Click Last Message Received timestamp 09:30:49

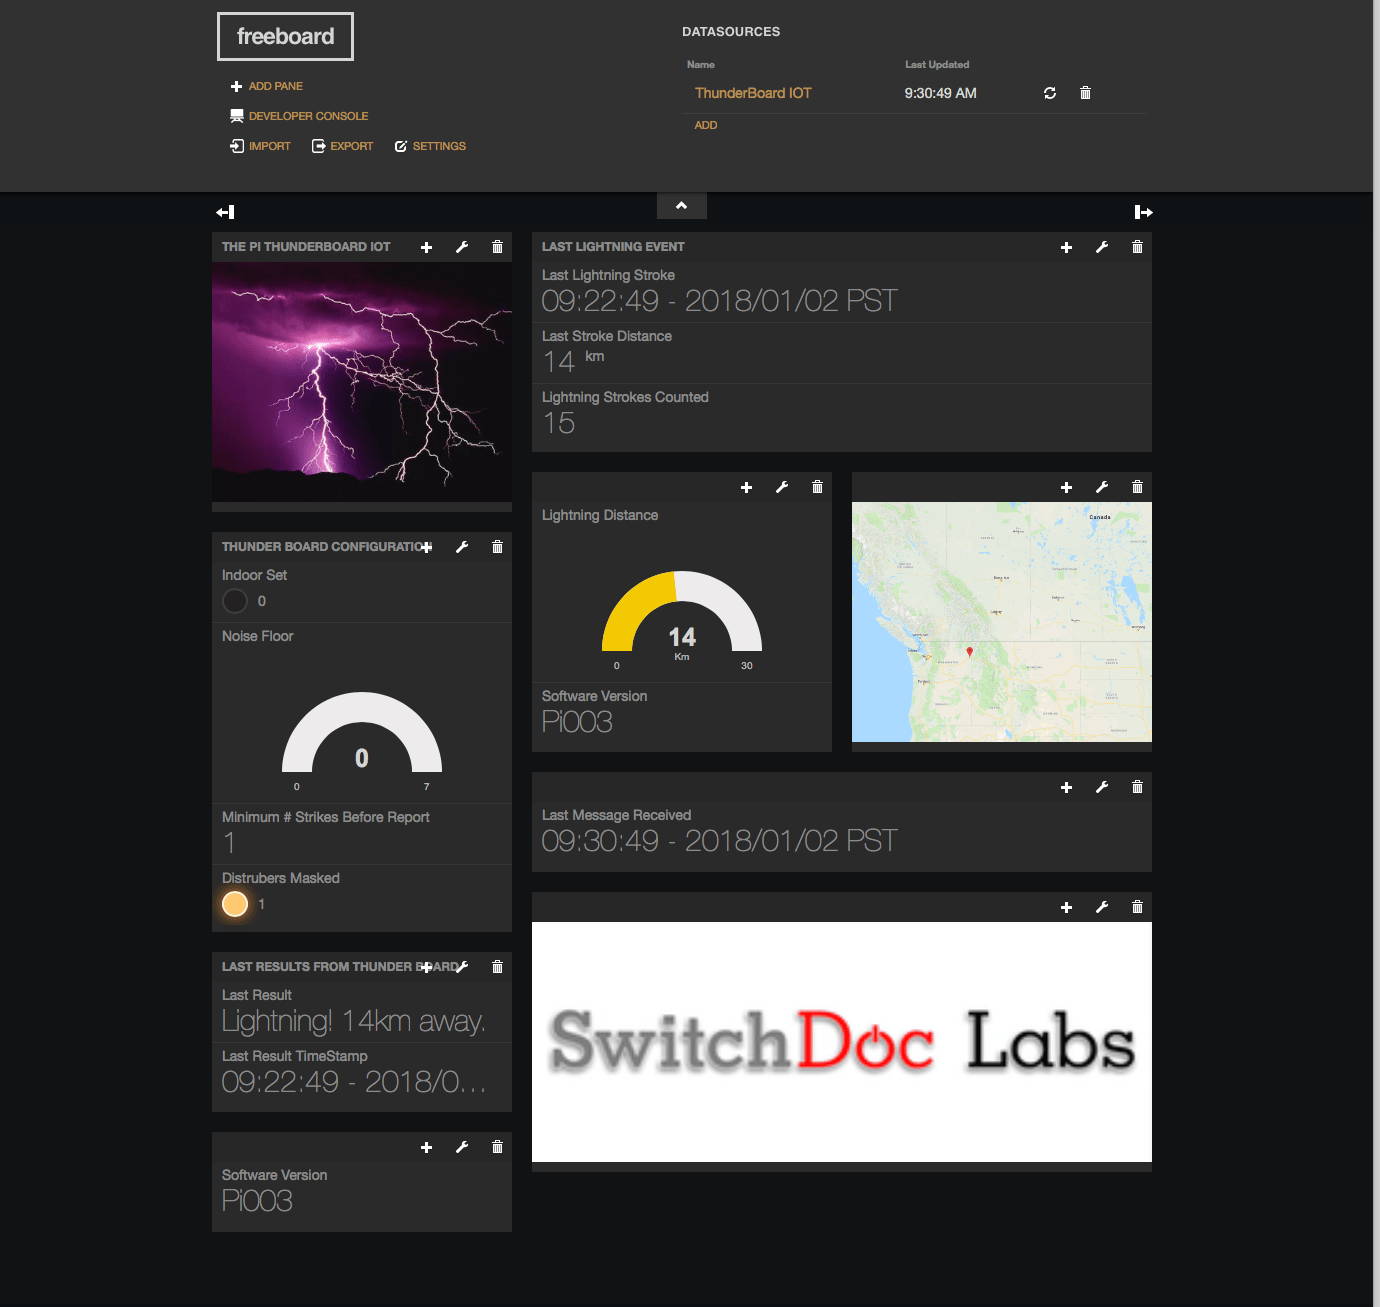pyautogui.click(x=719, y=841)
